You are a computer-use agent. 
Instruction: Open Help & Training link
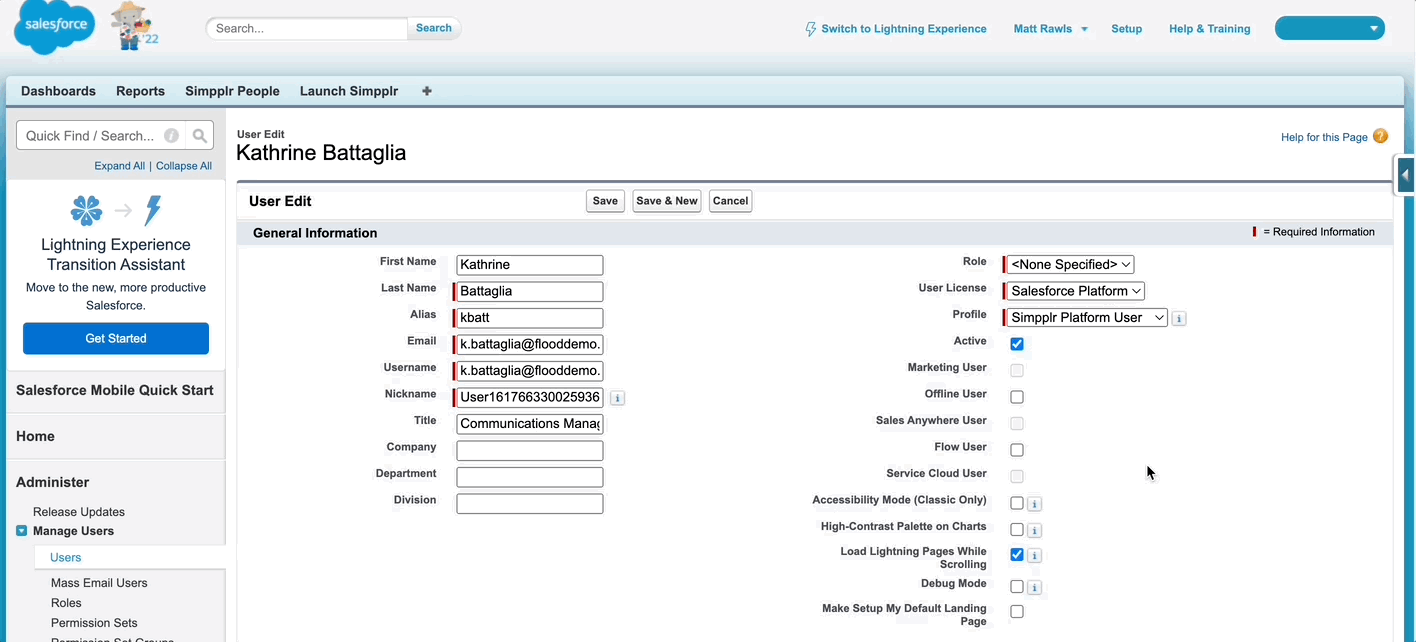(1210, 29)
